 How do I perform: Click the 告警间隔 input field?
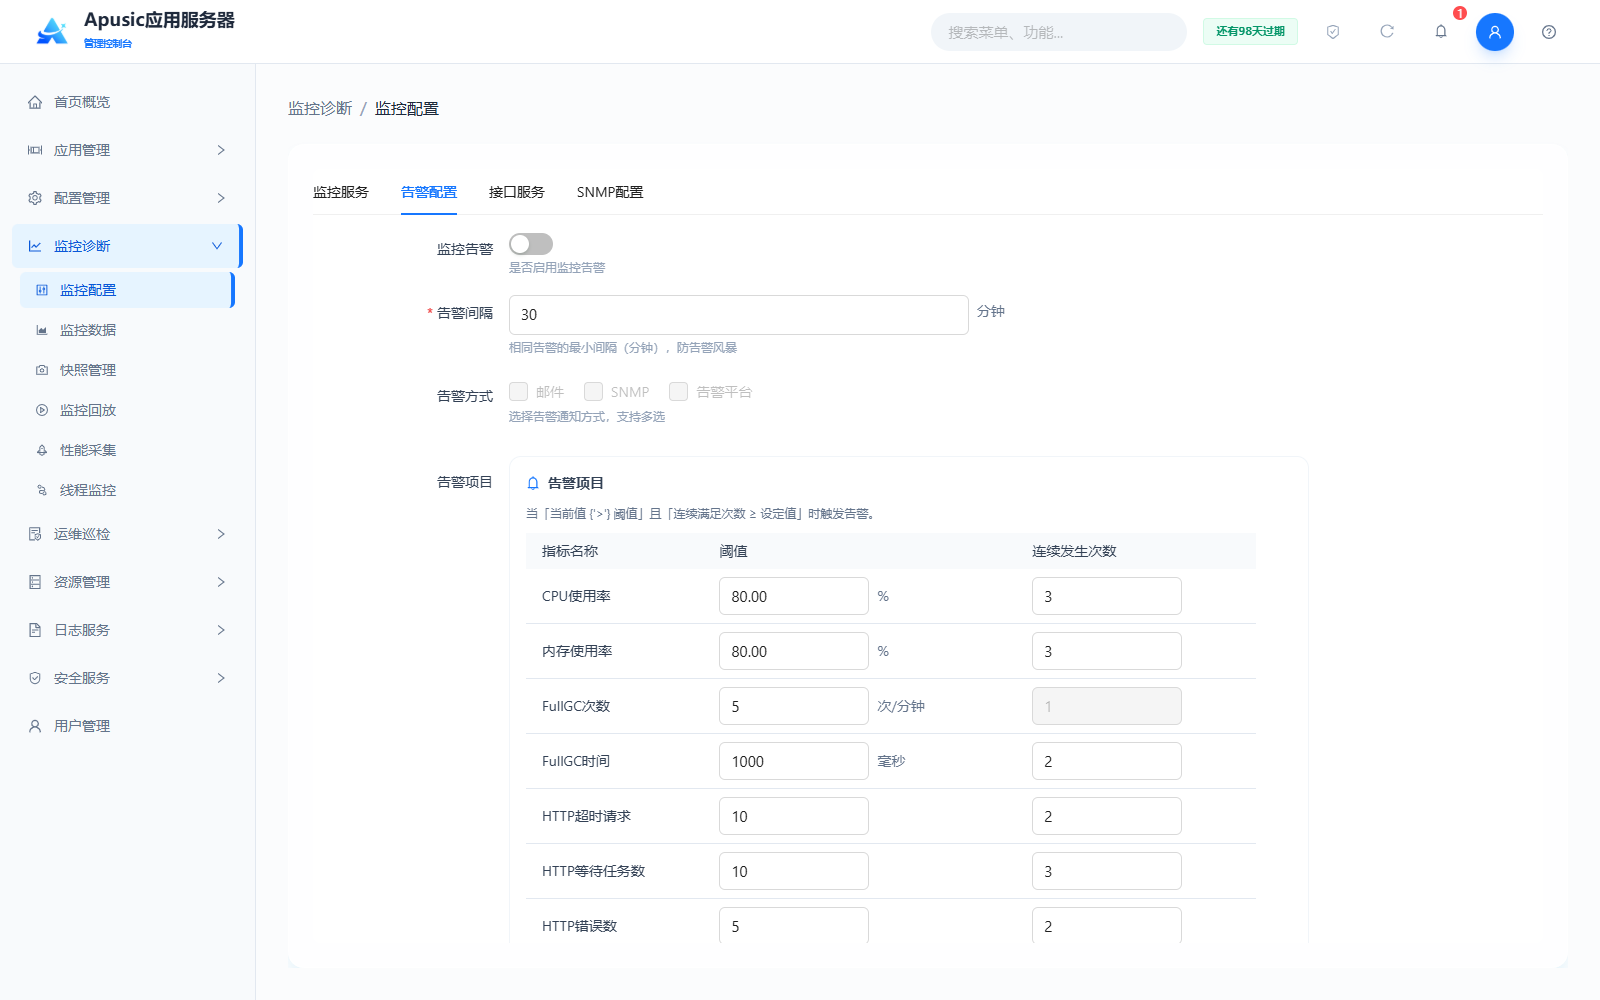tap(739, 315)
